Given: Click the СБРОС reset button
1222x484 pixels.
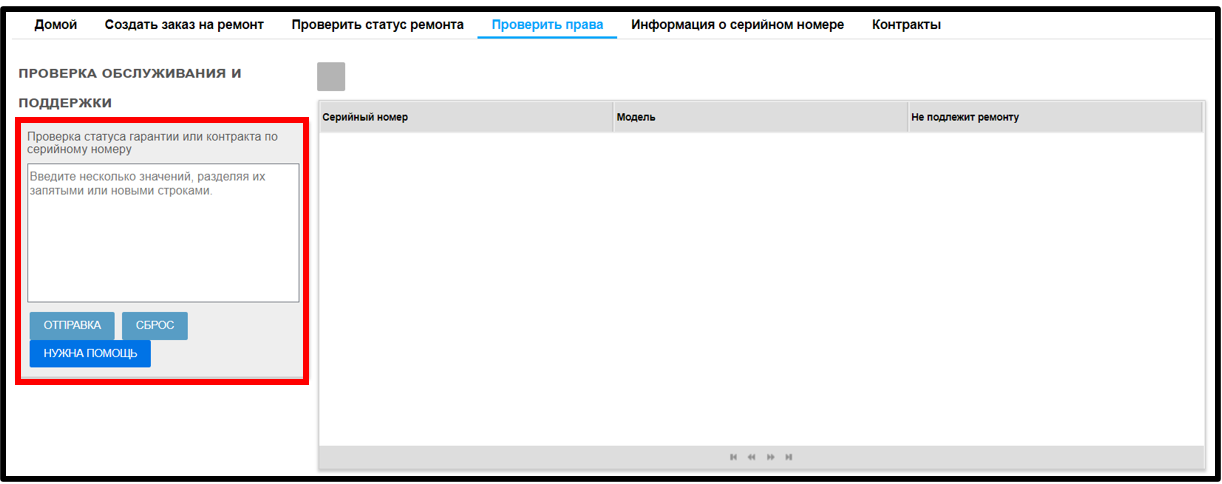Looking at the screenshot, I should pos(155,326).
